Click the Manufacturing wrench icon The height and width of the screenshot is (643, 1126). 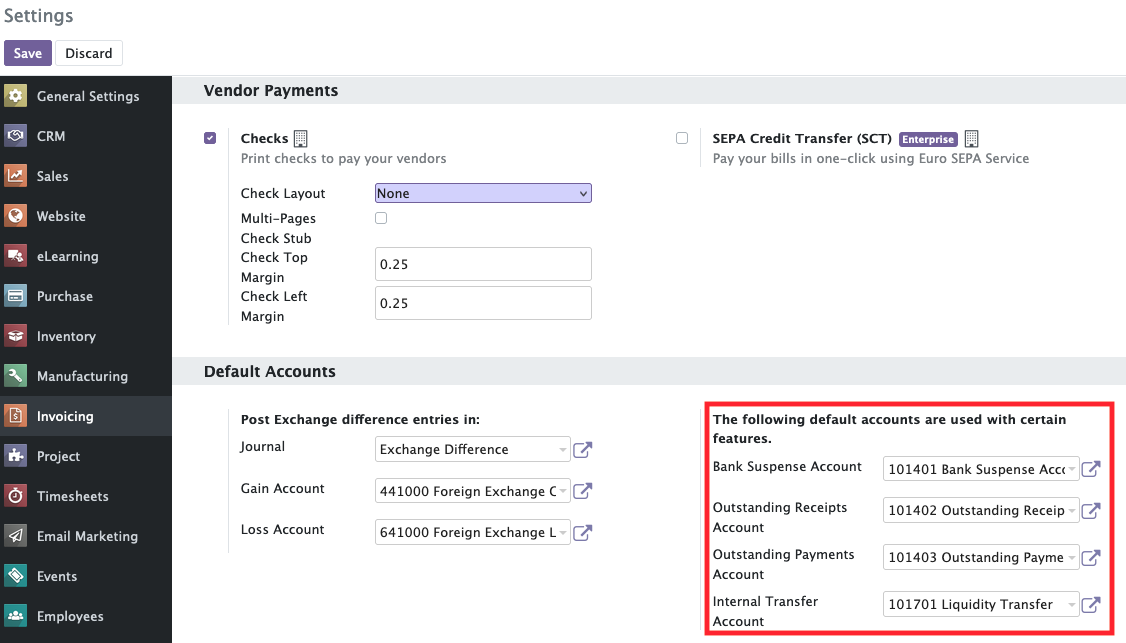point(15,376)
